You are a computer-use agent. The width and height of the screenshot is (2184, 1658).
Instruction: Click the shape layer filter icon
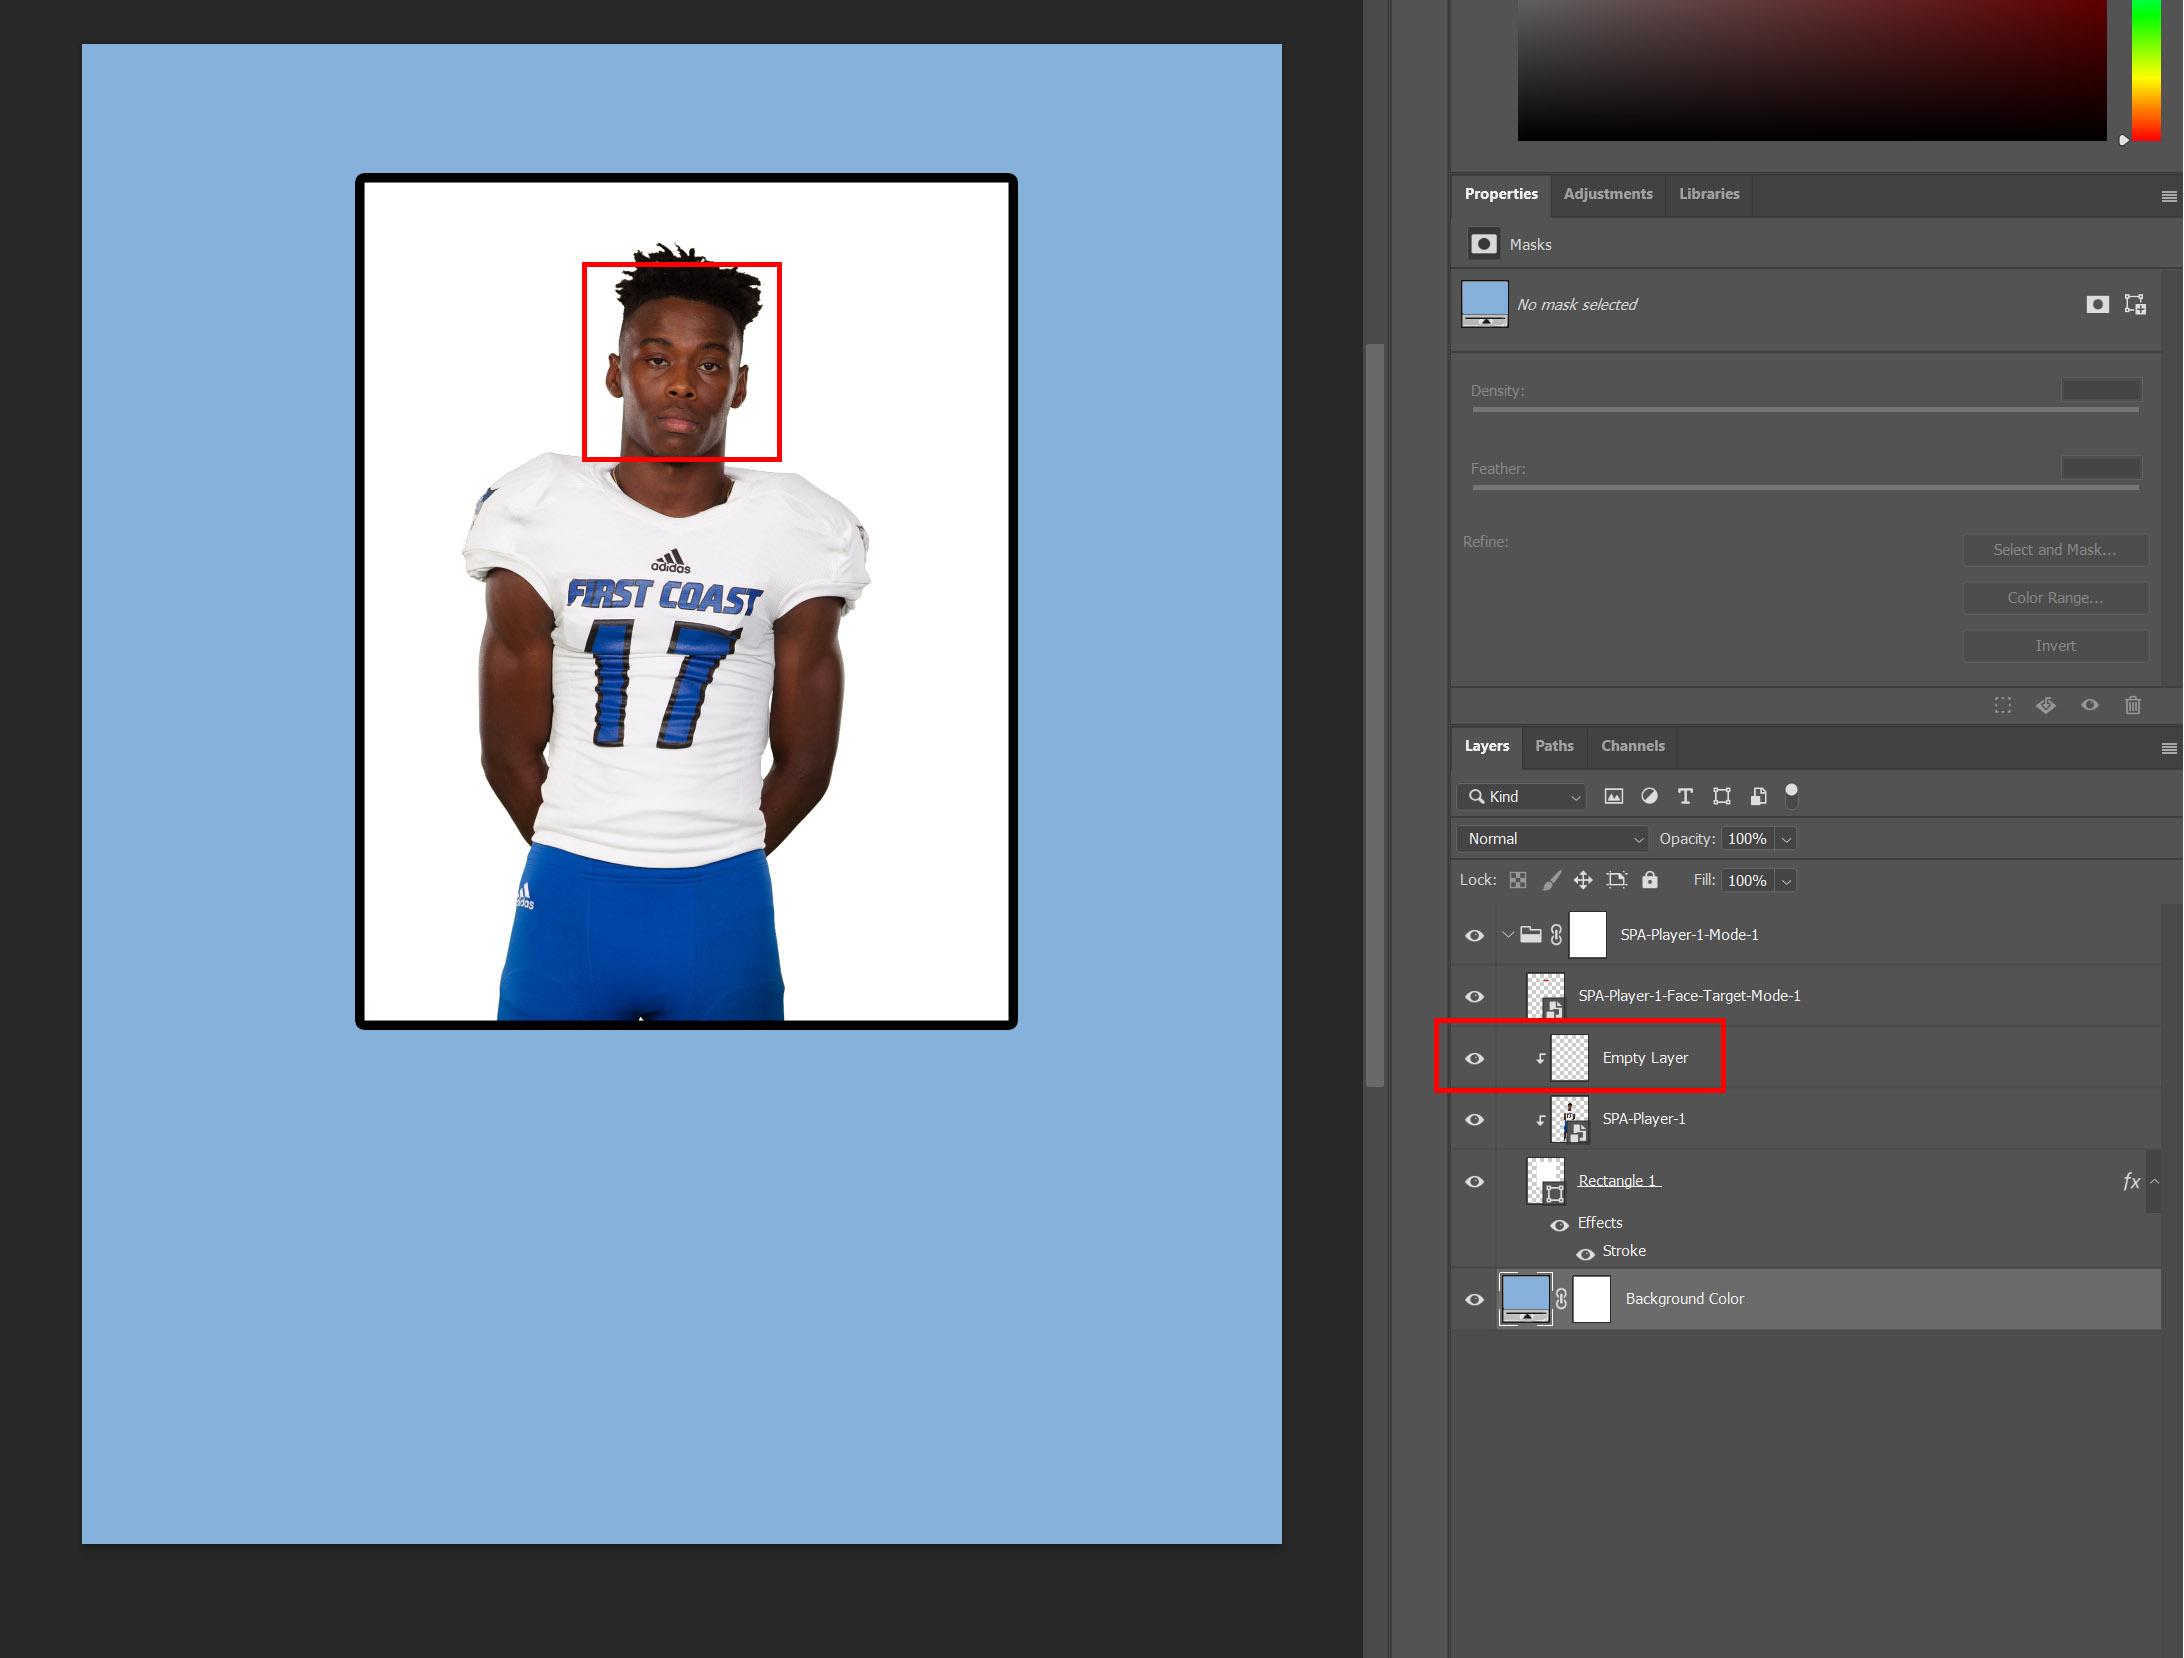(x=1721, y=796)
